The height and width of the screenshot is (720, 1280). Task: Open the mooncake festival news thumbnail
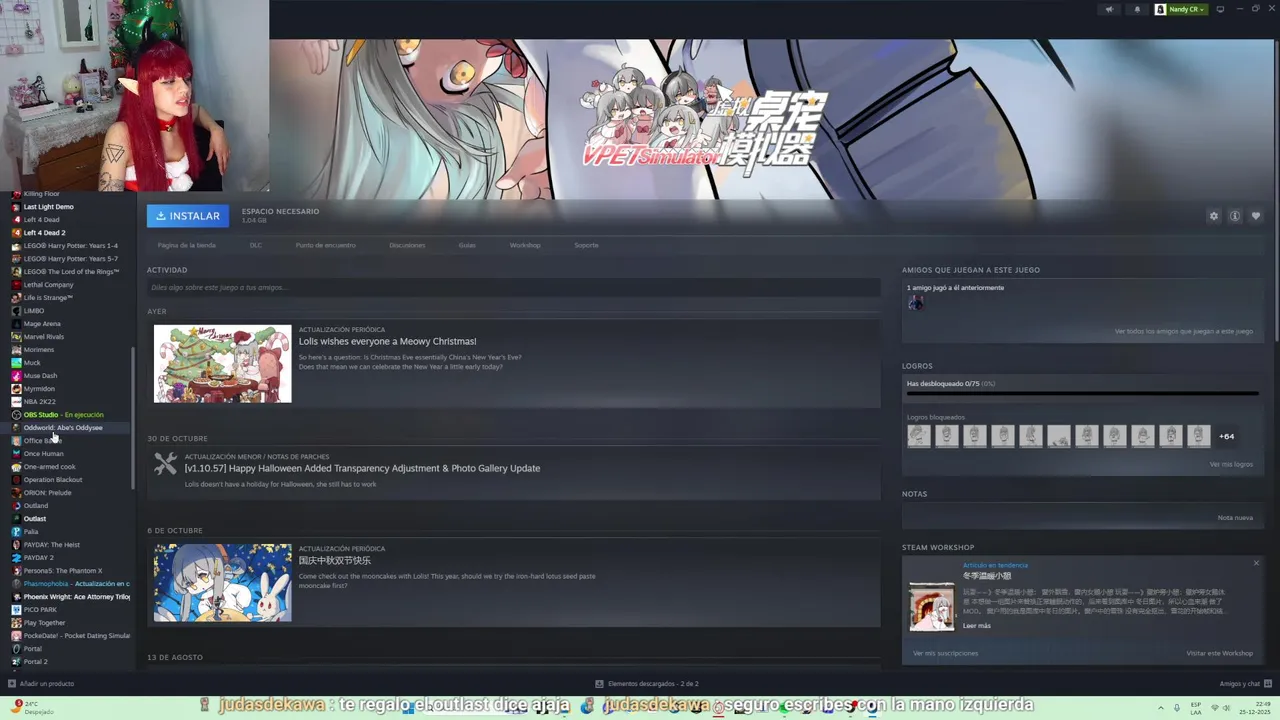click(222, 583)
